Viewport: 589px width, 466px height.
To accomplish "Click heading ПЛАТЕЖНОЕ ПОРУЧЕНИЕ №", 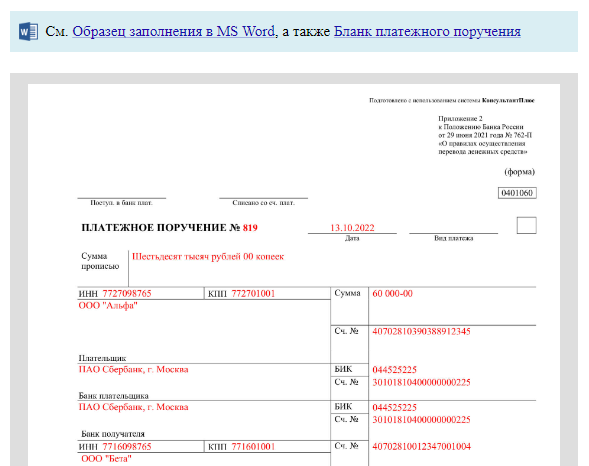I will click(160, 228).
